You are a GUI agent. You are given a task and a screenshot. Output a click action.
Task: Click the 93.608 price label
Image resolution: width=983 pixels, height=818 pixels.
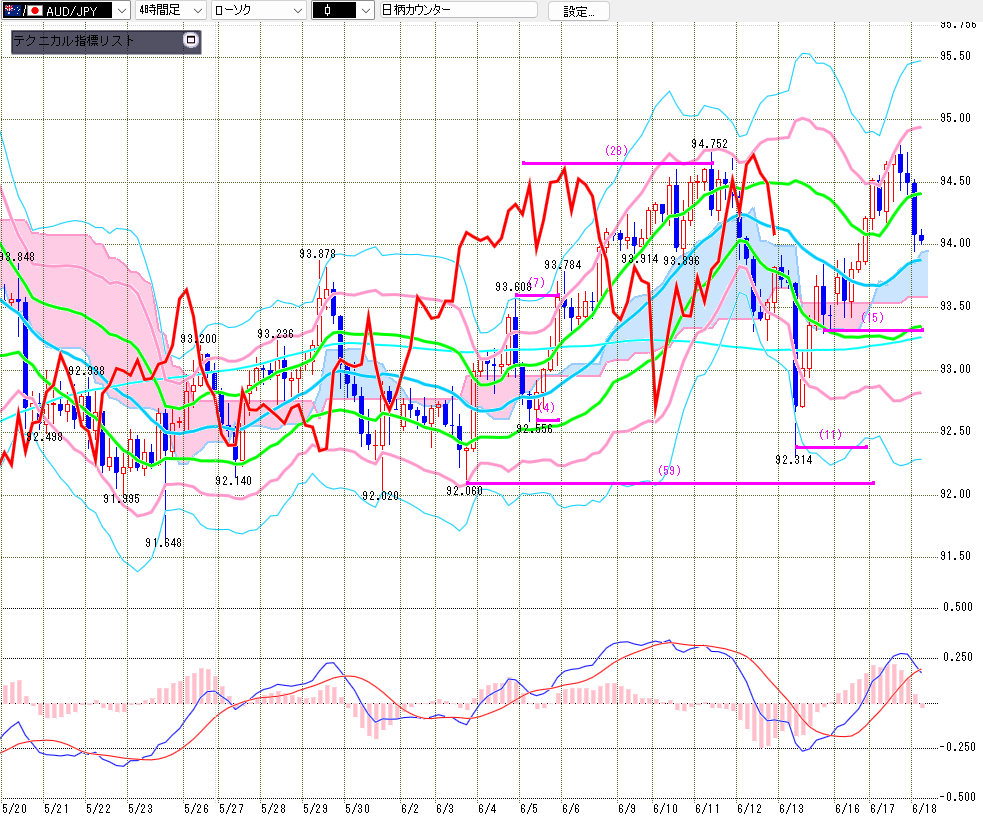click(513, 287)
